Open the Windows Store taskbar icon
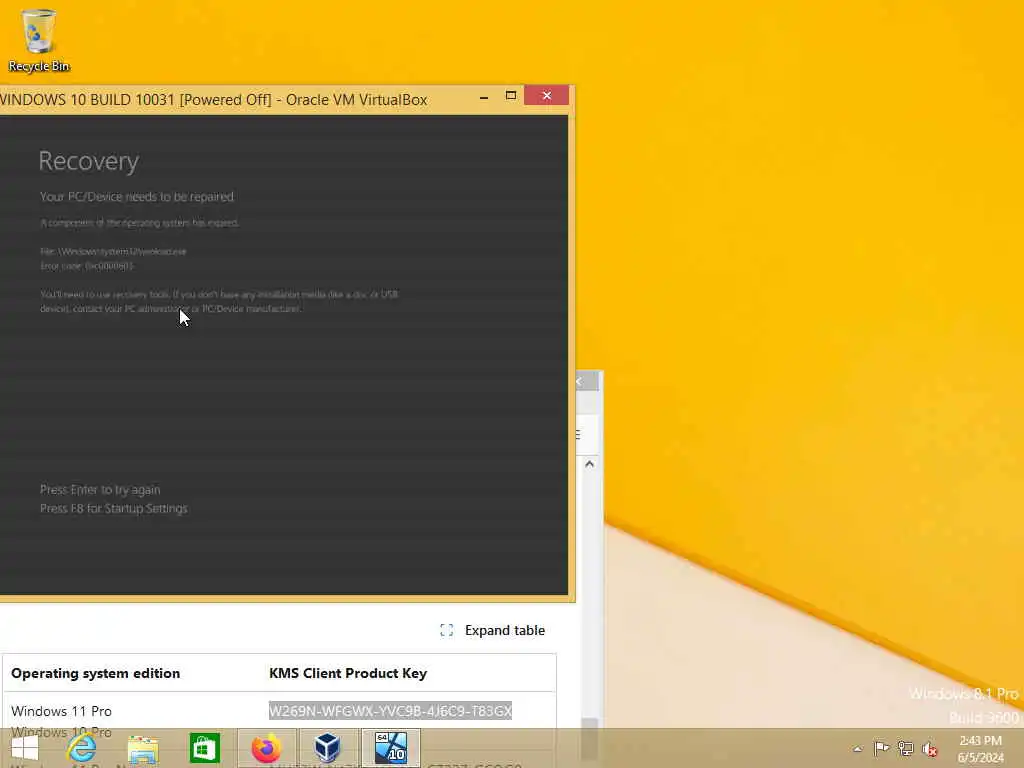Screen dimensions: 1024x768 click(x=204, y=748)
